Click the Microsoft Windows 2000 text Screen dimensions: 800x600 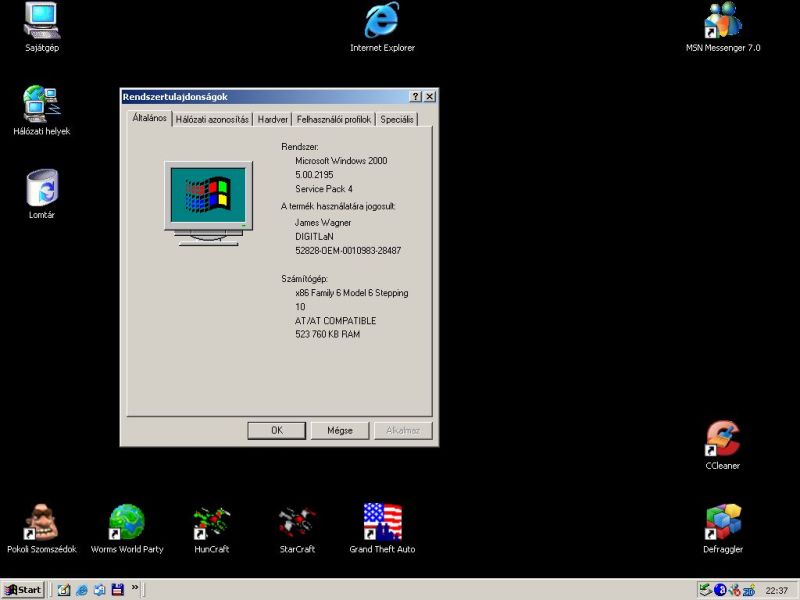click(x=341, y=161)
